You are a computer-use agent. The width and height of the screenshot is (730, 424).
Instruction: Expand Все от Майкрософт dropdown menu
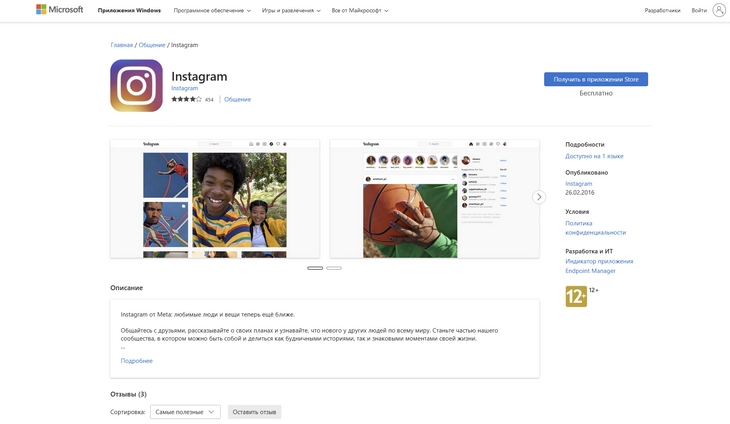(x=360, y=10)
